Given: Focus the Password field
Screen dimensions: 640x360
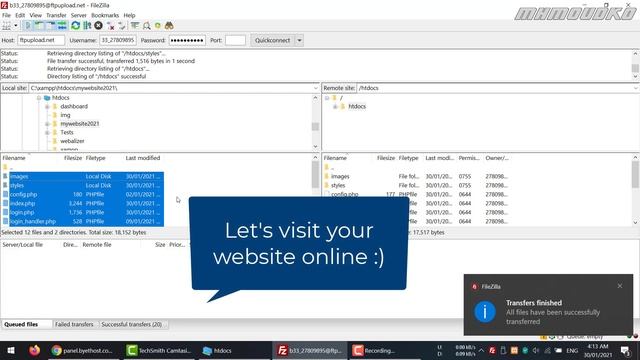Looking at the screenshot, I should (187, 40).
